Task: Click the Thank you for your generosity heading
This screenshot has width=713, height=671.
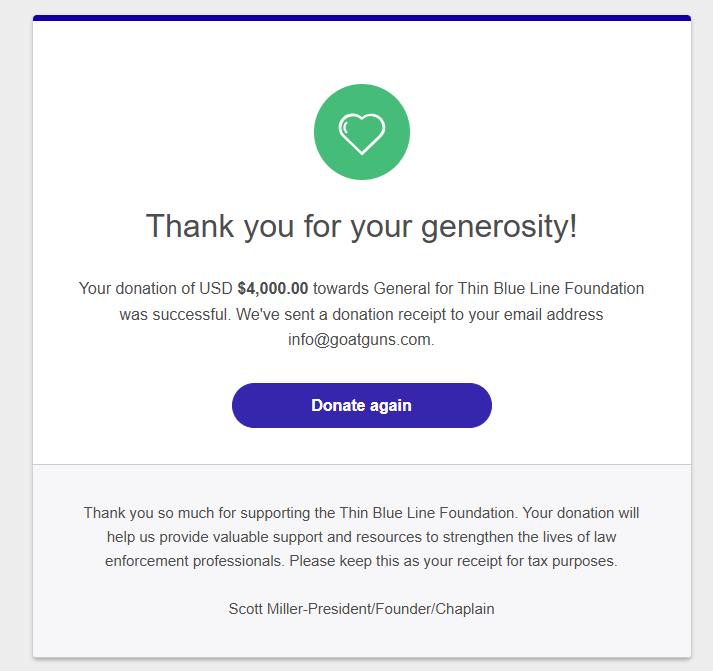Action: (x=362, y=226)
